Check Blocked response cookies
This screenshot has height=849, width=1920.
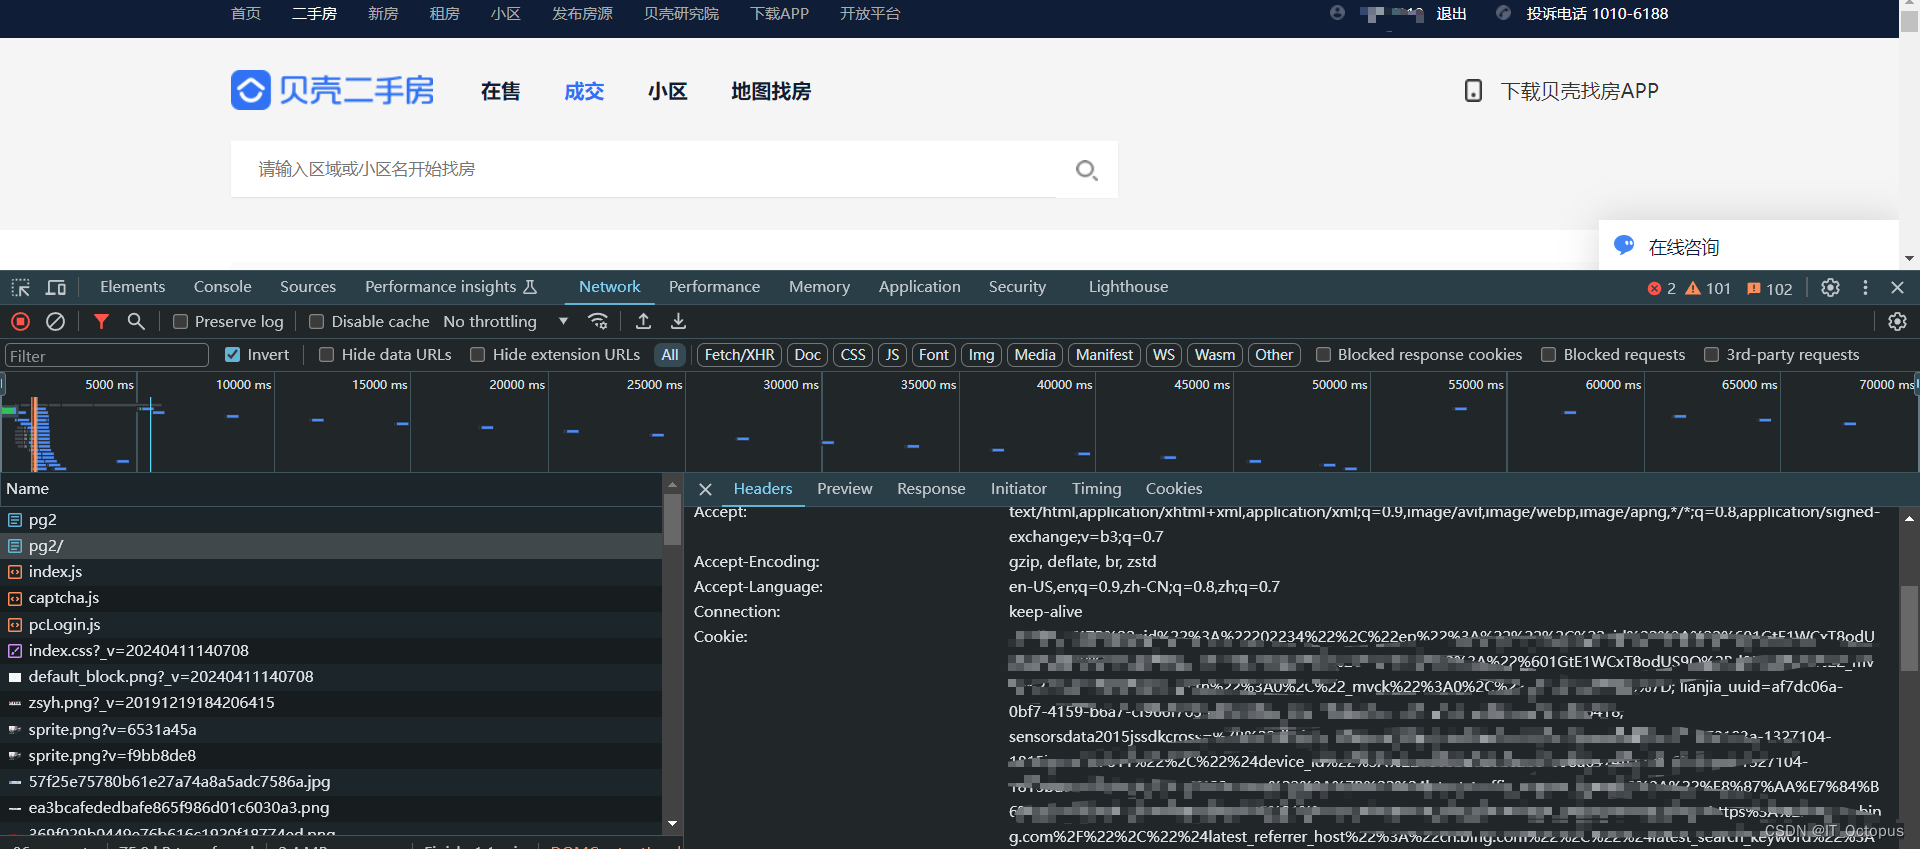pos(1323,355)
